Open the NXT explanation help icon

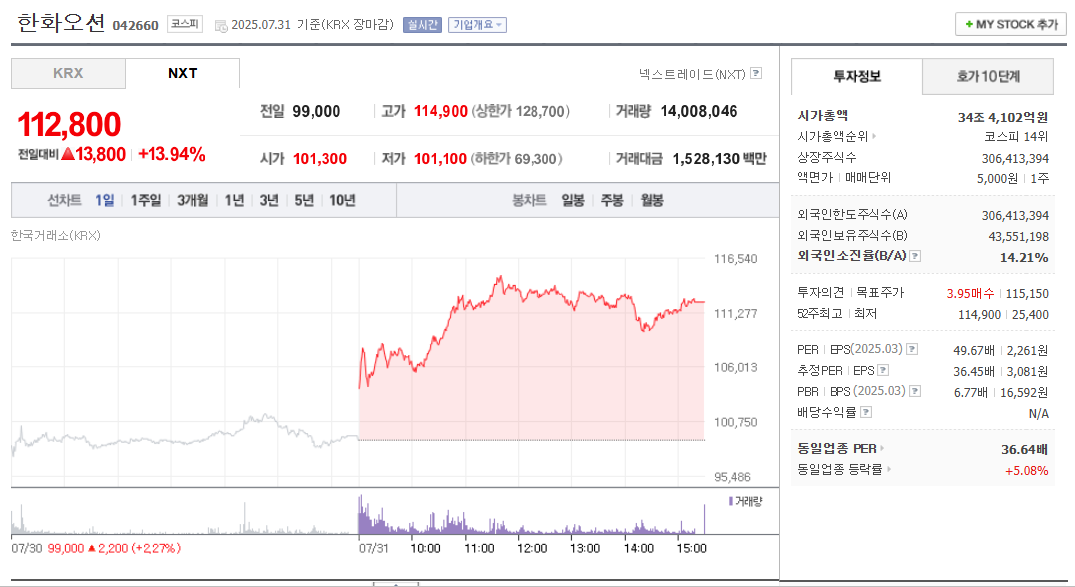click(x=757, y=73)
